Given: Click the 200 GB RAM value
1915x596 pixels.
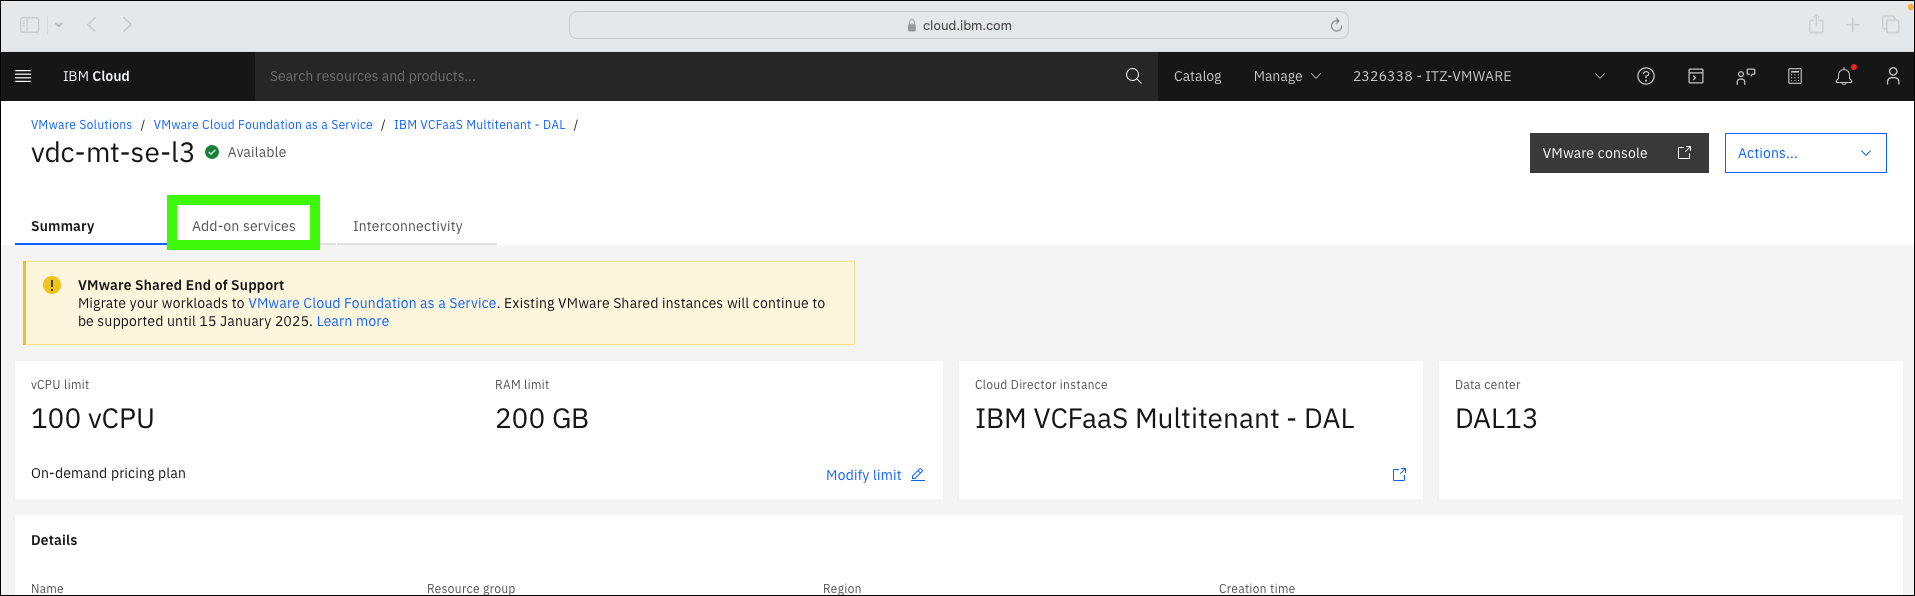Looking at the screenshot, I should point(542,418).
